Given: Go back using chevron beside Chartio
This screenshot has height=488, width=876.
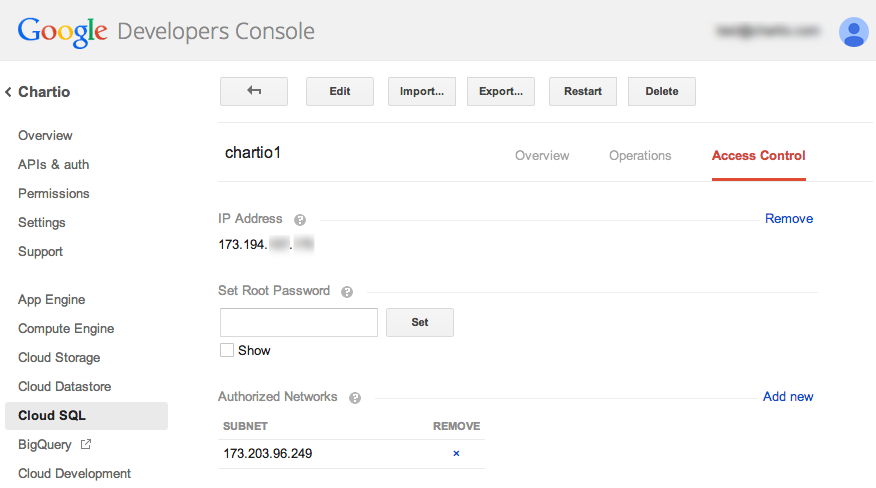Looking at the screenshot, I should click(x=8, y=92).
